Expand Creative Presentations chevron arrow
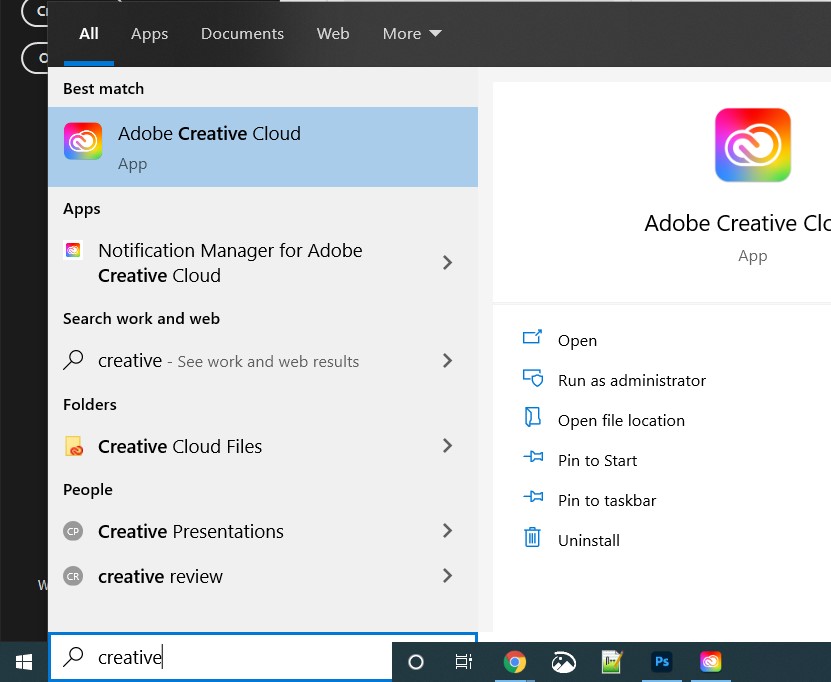This screenshot has height=682, width=831. pos(448,530)
